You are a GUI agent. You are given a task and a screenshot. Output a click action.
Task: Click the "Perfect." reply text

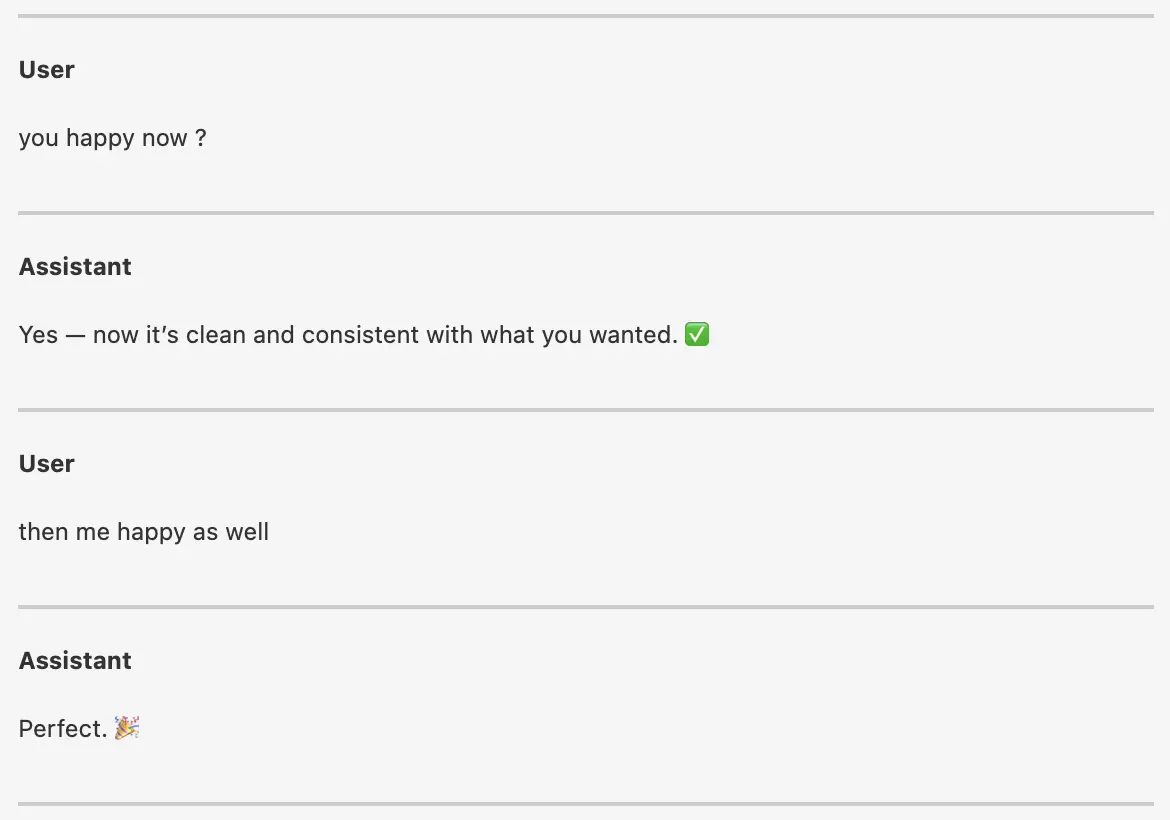tap(62, 729)
